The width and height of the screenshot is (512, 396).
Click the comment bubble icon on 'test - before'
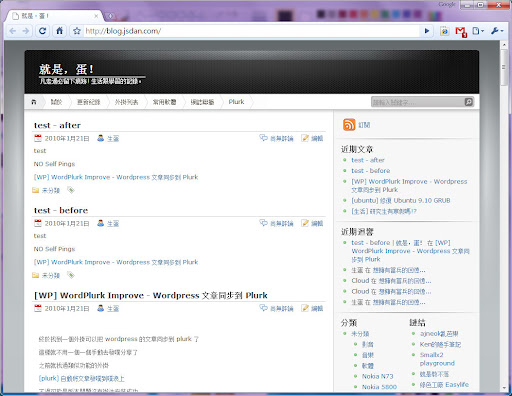coord(263,223)
